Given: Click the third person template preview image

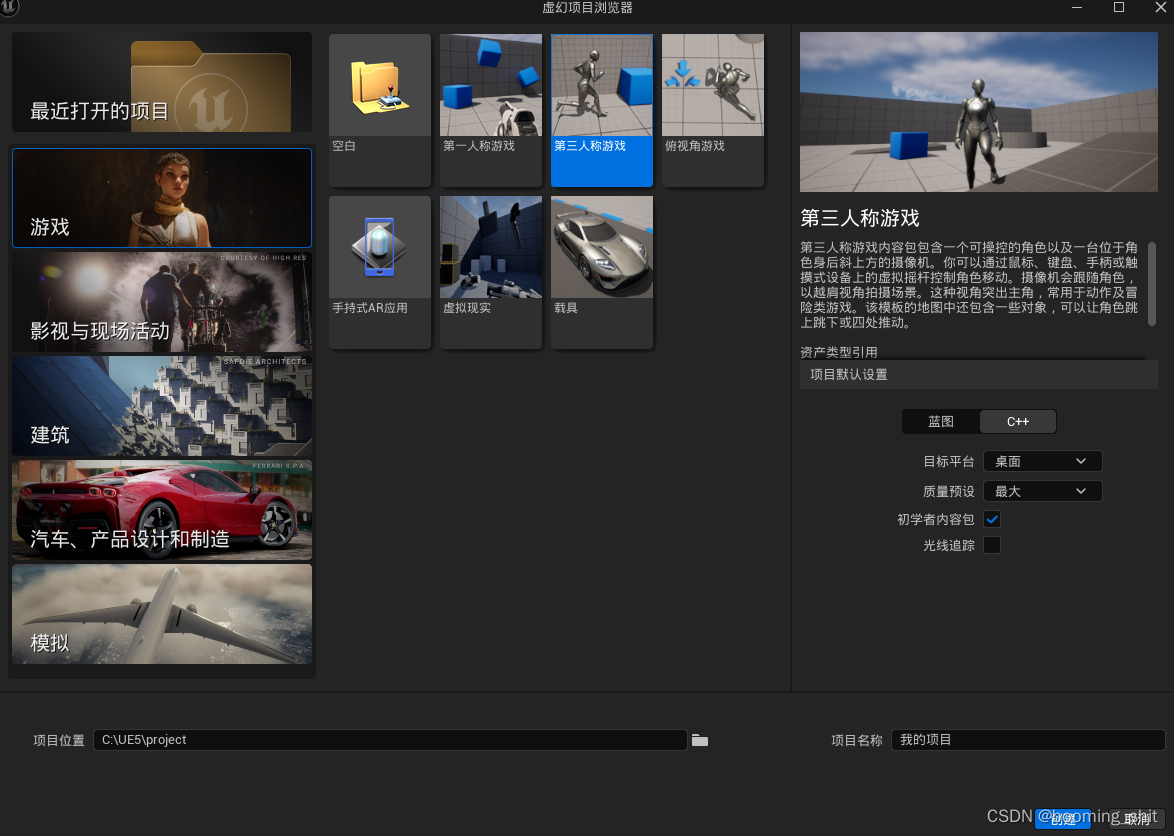Looking at the screenshot, I should 979,112.
